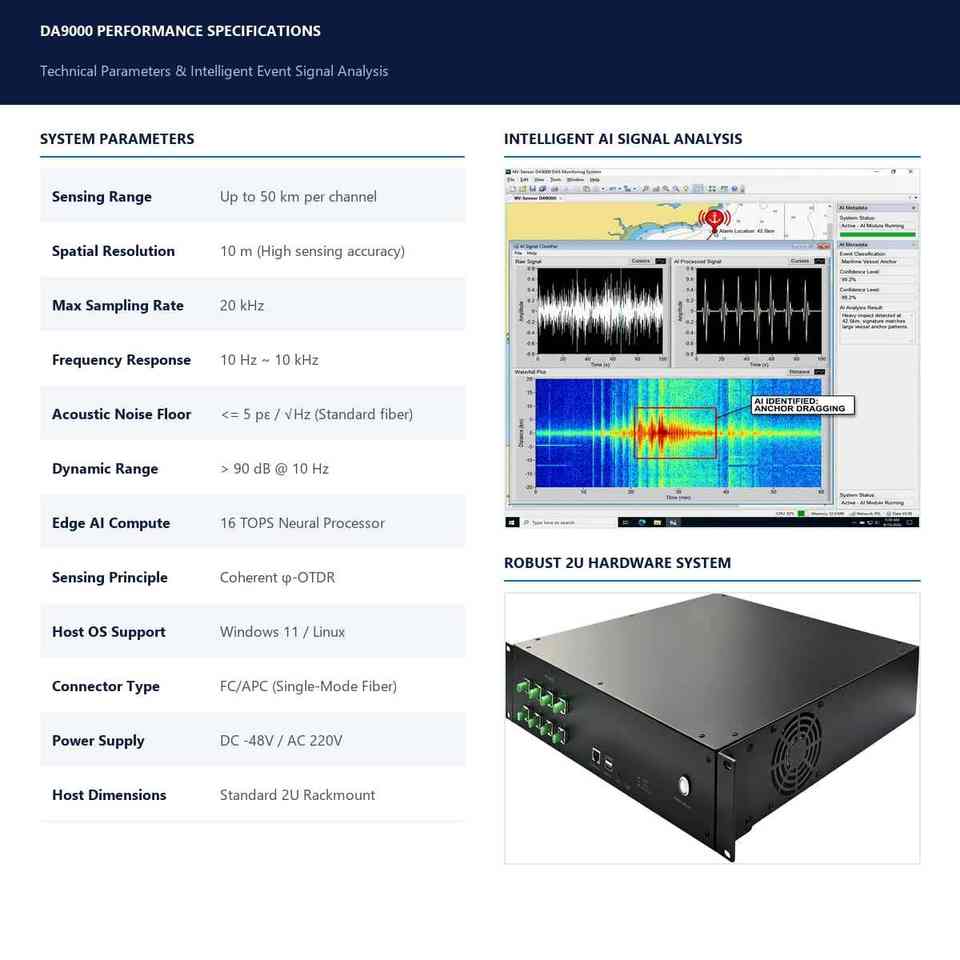Screen dimensions: 960x960
Task: Click Cursors button above Raw Signal plot
Action: [641, 261]
